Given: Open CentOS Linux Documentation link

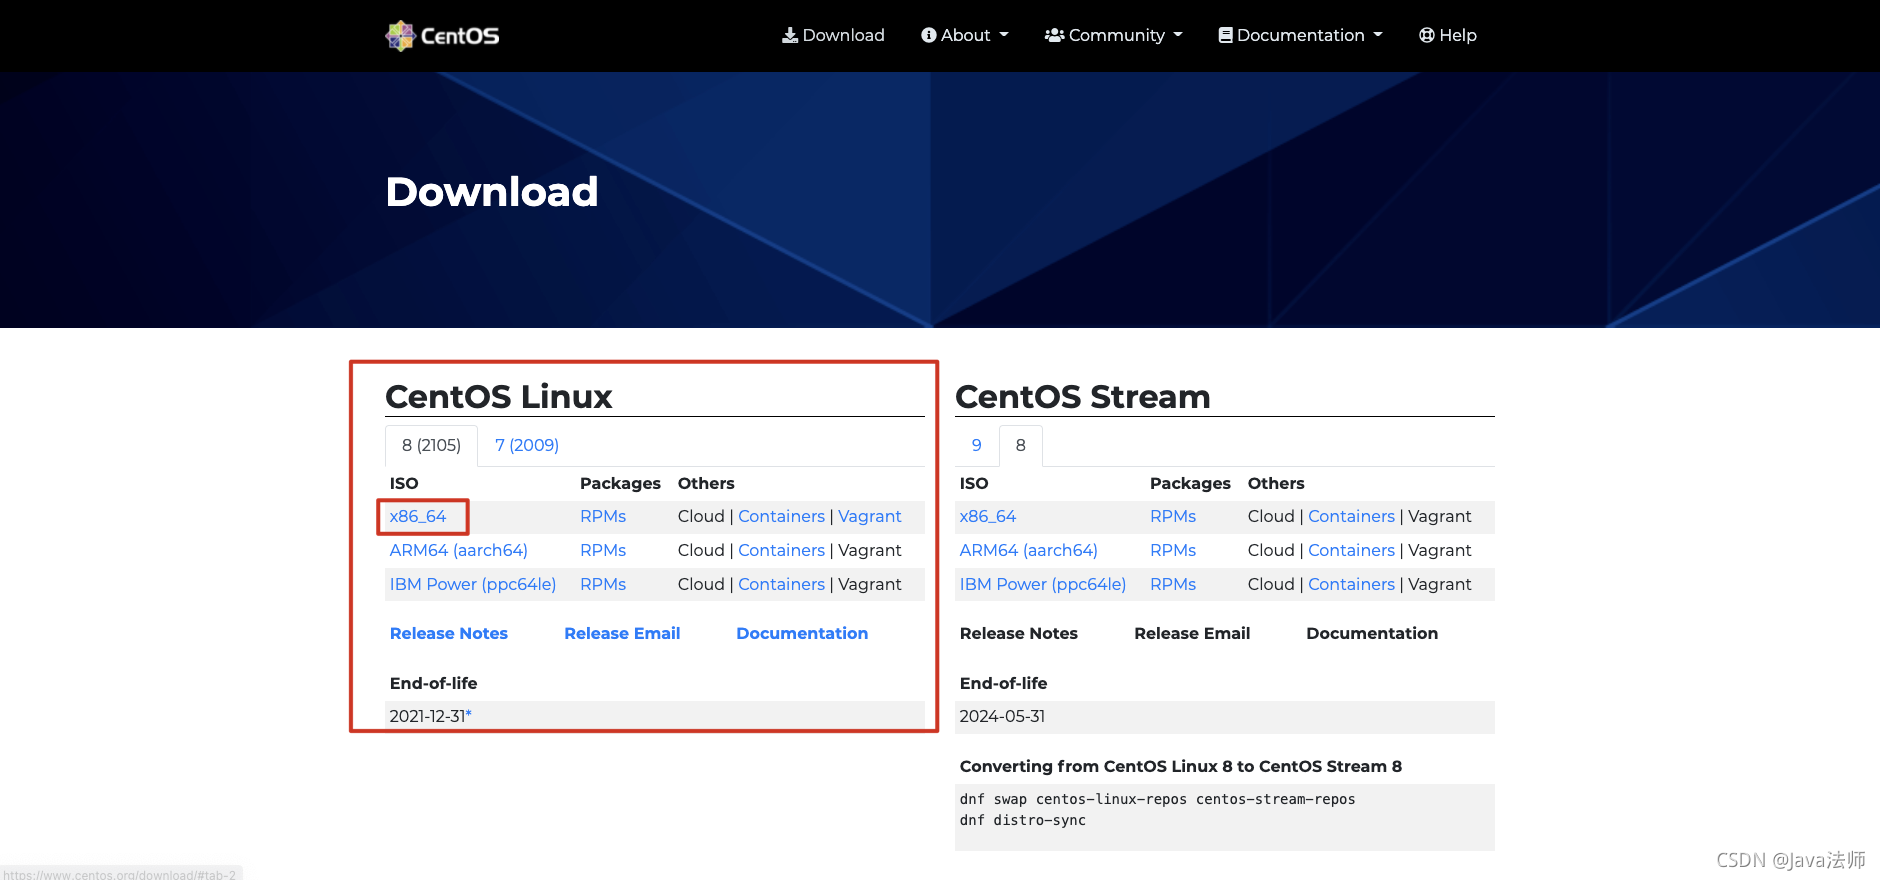Looking at the screenshot, I should click(802, 633).
